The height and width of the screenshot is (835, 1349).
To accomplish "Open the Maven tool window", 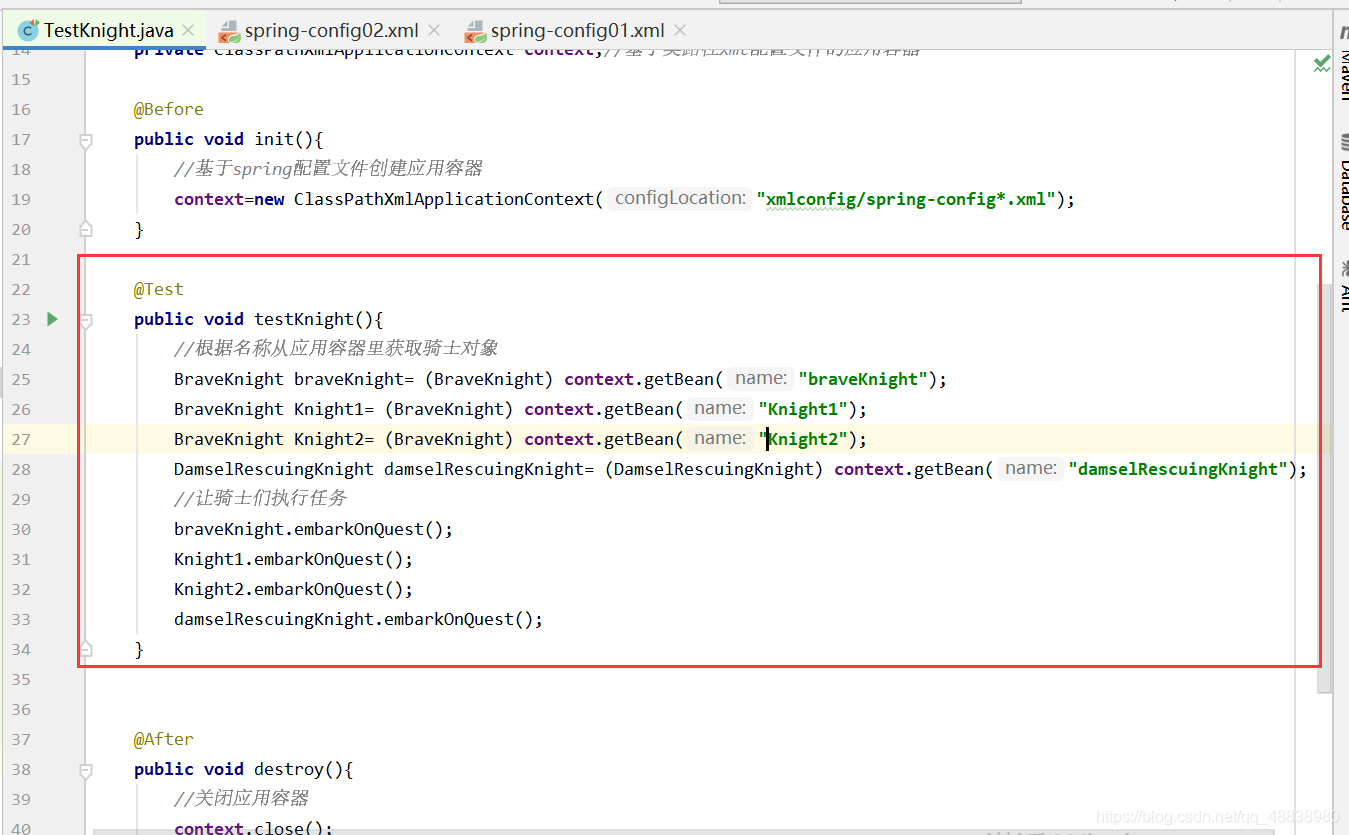I will 1345,62.
